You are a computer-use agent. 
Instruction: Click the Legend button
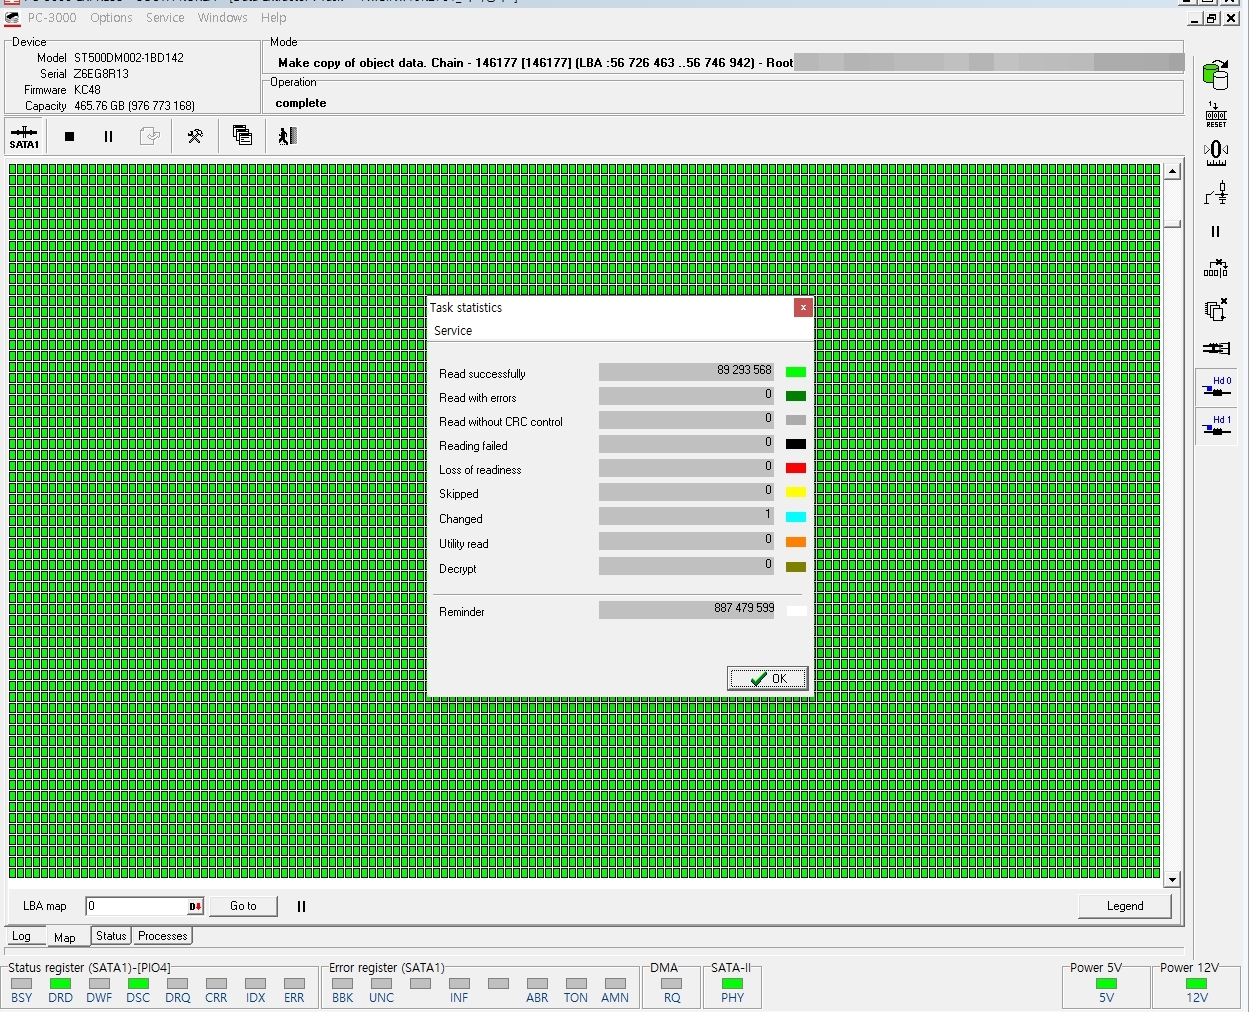1125,906
